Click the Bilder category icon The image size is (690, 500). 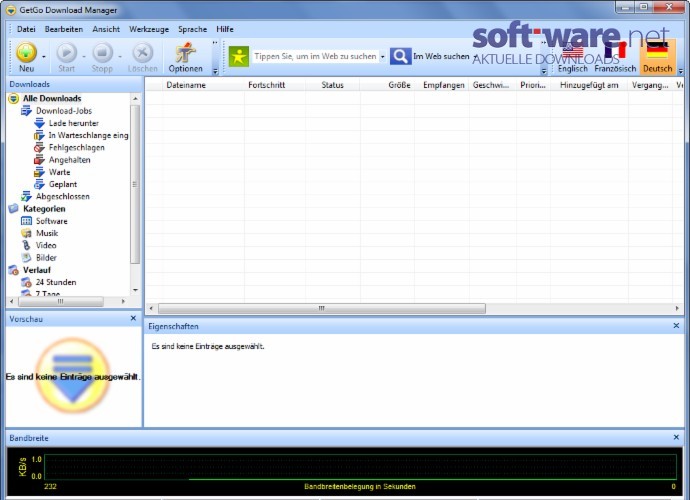pos(26,257)
